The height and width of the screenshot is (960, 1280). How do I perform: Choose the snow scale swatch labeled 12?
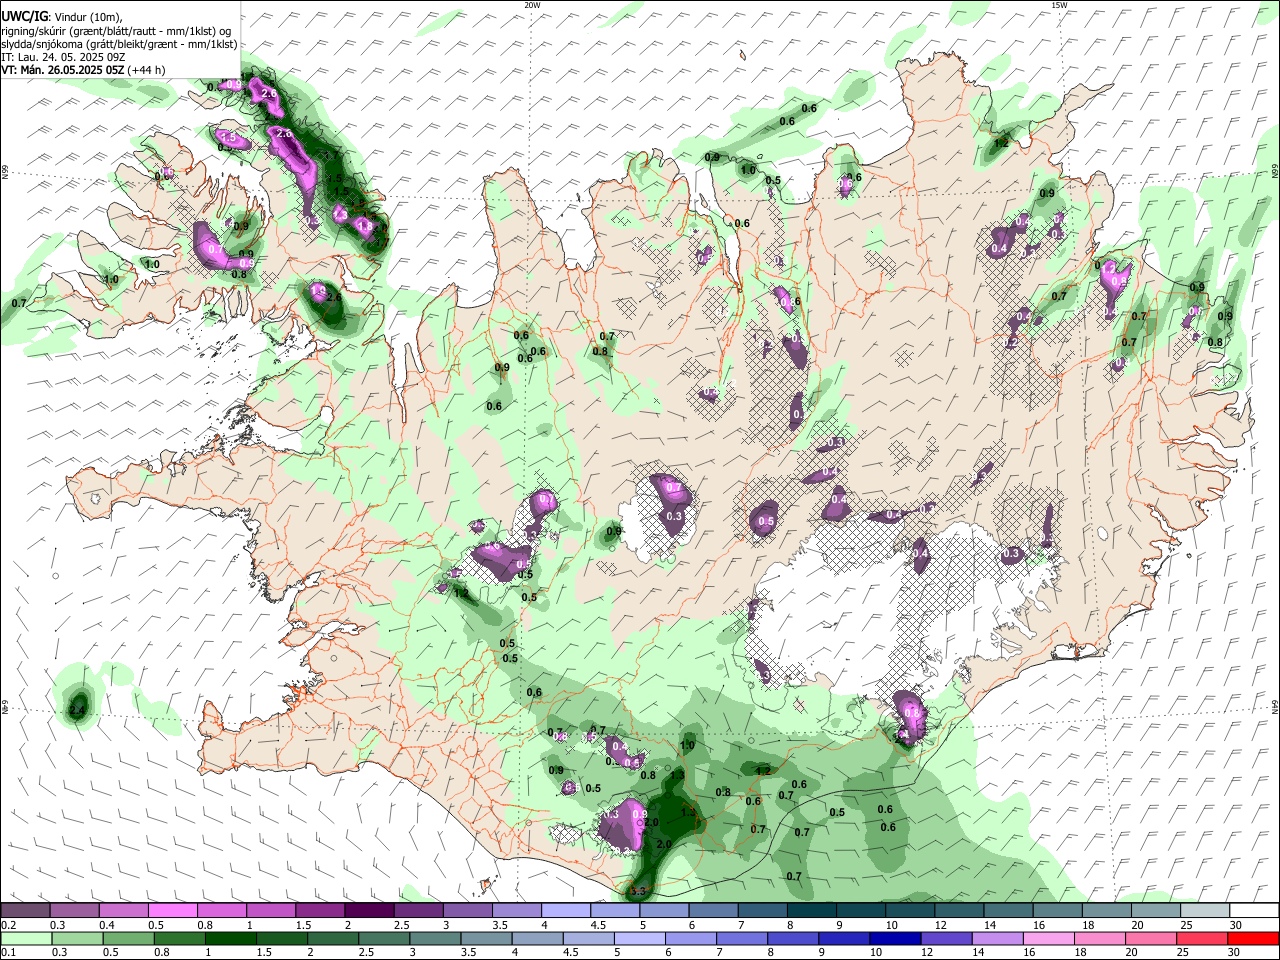coord(958,911)
